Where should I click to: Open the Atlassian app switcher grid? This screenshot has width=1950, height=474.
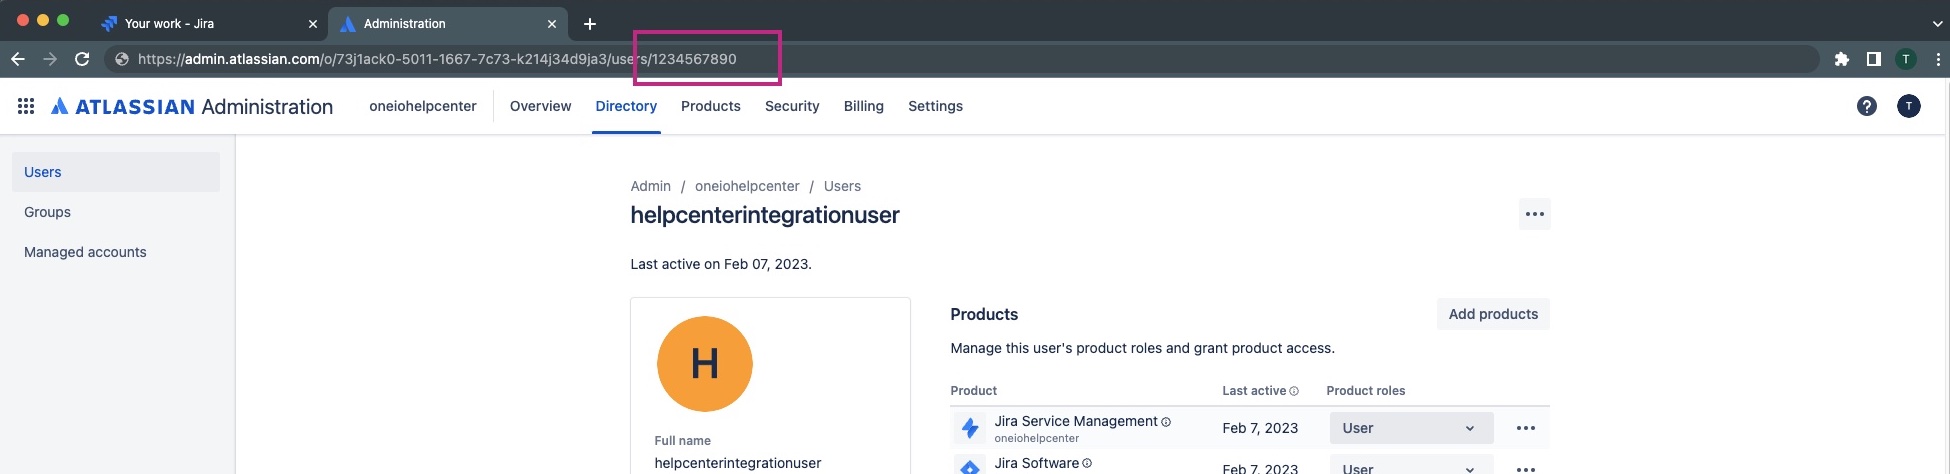[26, 106]
